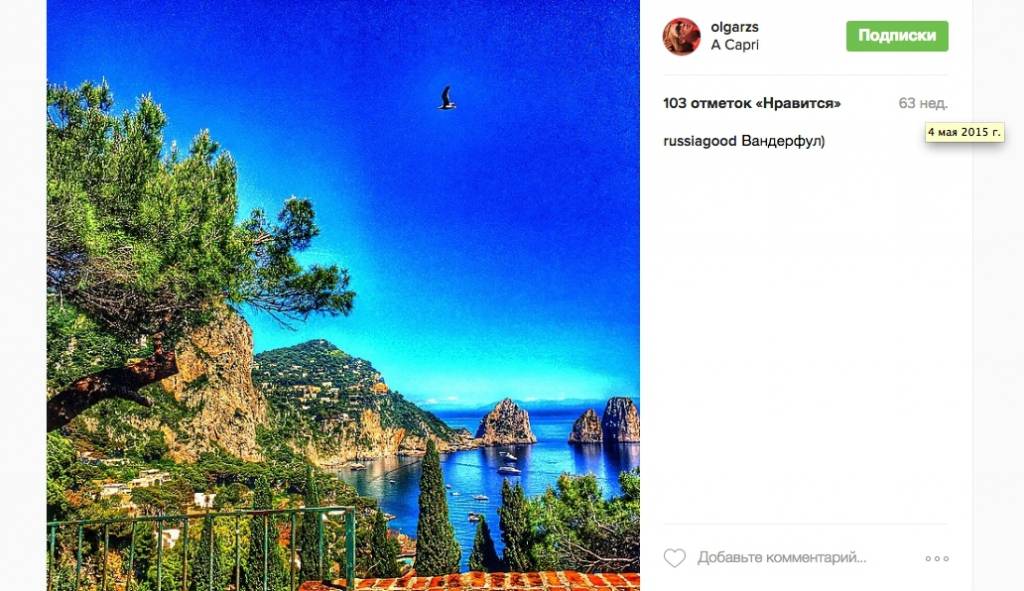Open the three-dots more options menu

tap(937, 558)
